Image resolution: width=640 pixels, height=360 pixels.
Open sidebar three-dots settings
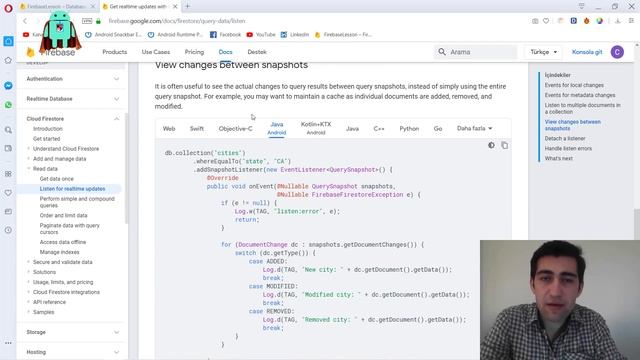(x=8, y=343)
